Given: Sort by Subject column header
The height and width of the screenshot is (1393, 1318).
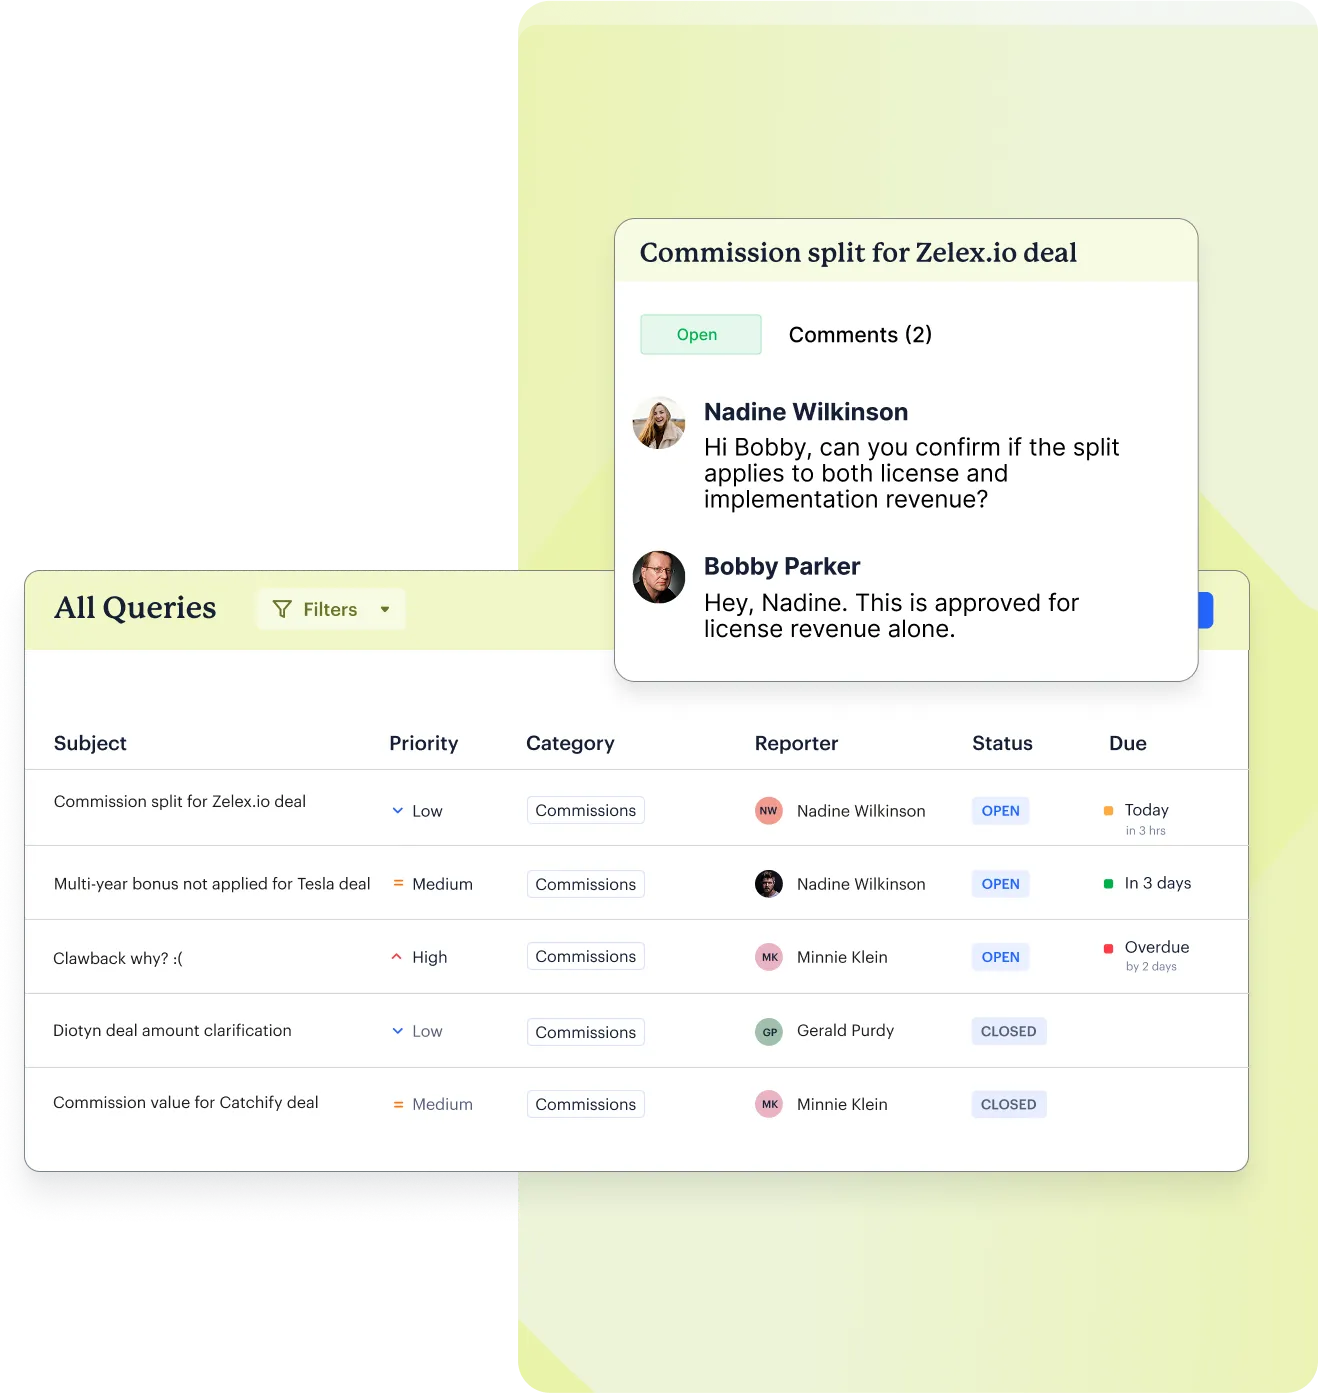Looking at the screenshot, I should [90, 743].
